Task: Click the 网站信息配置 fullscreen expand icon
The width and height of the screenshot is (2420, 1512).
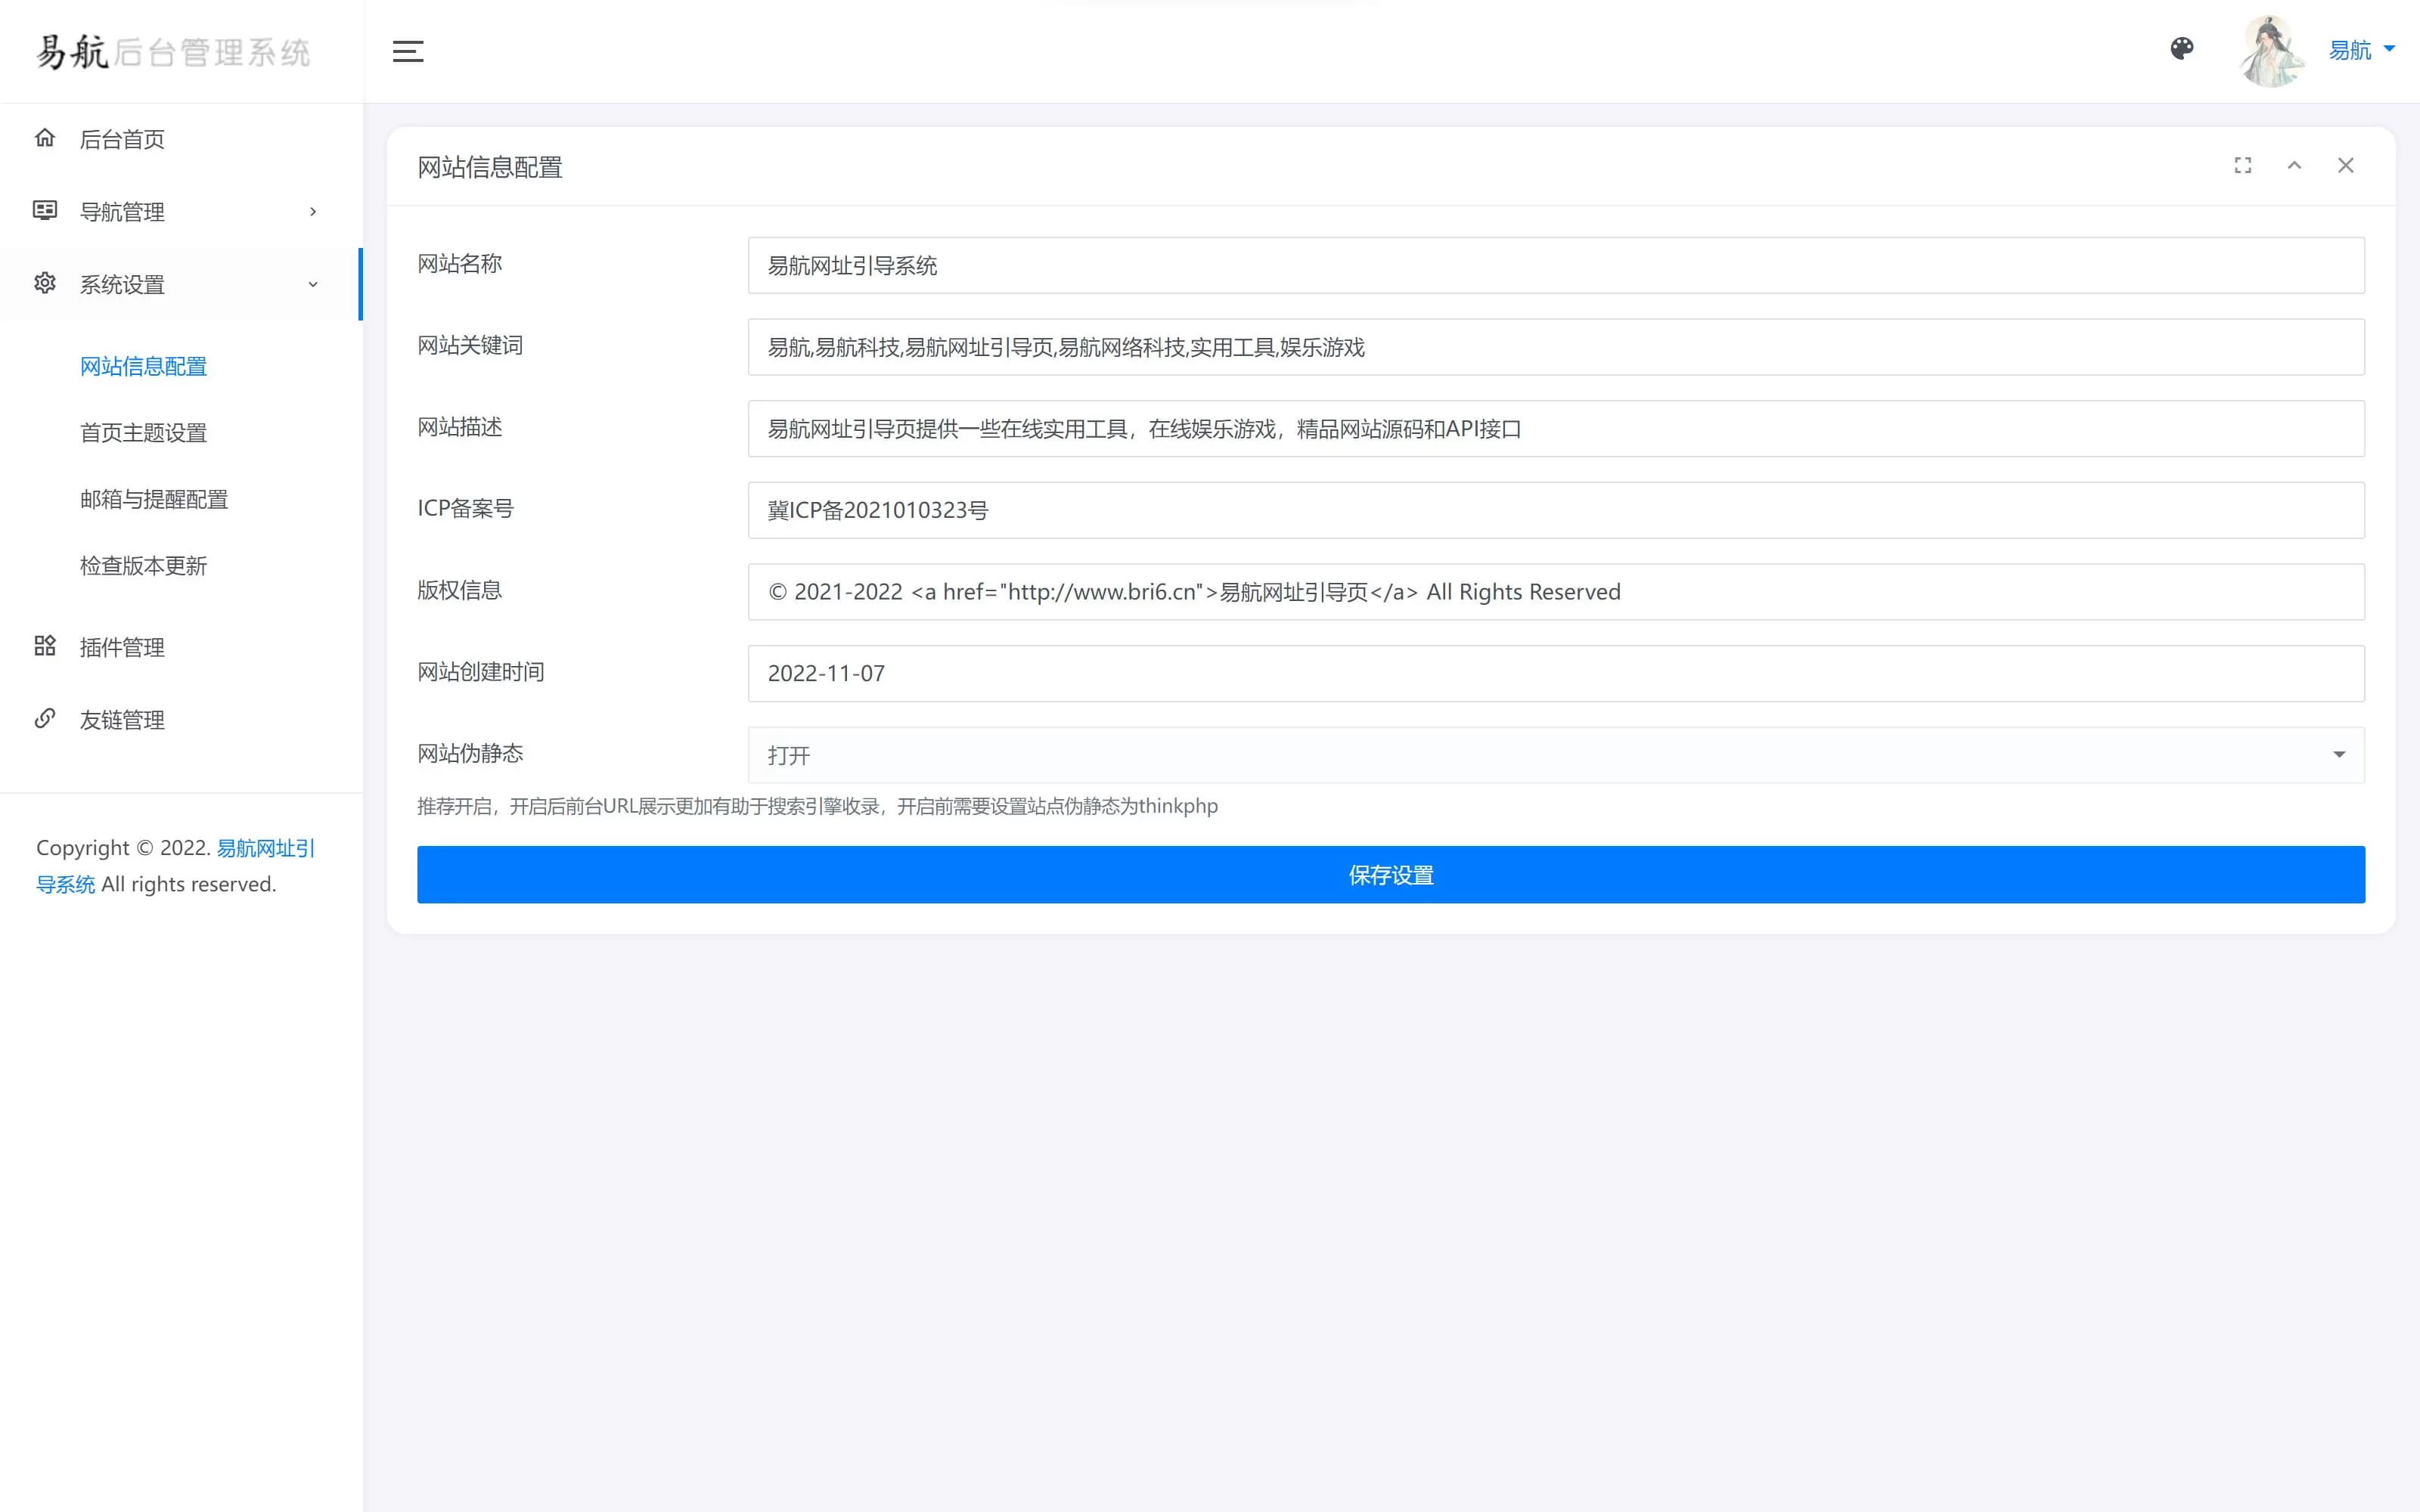Action: (x=2242, y=164)
